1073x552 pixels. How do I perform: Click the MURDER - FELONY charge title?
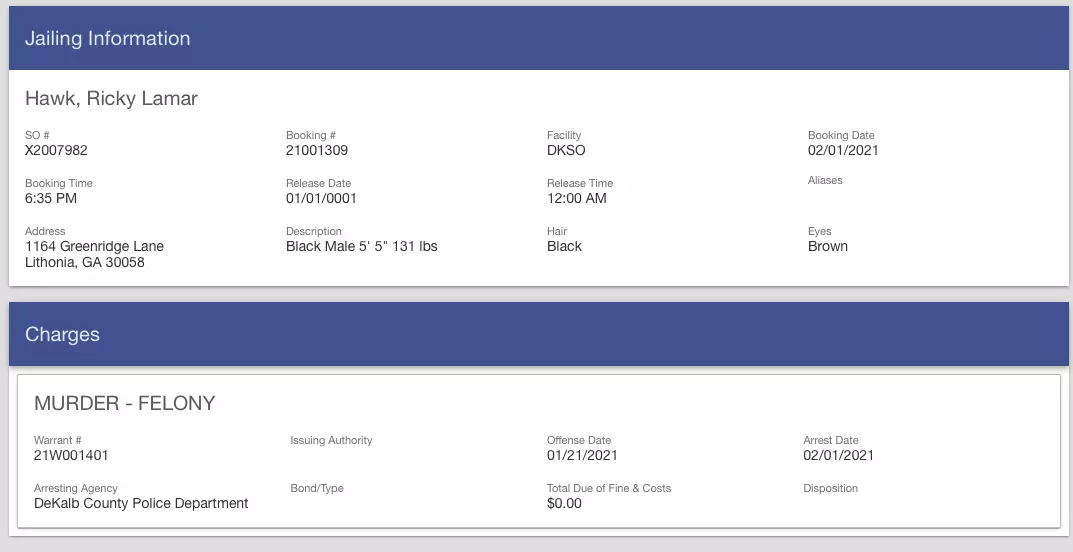125,404
